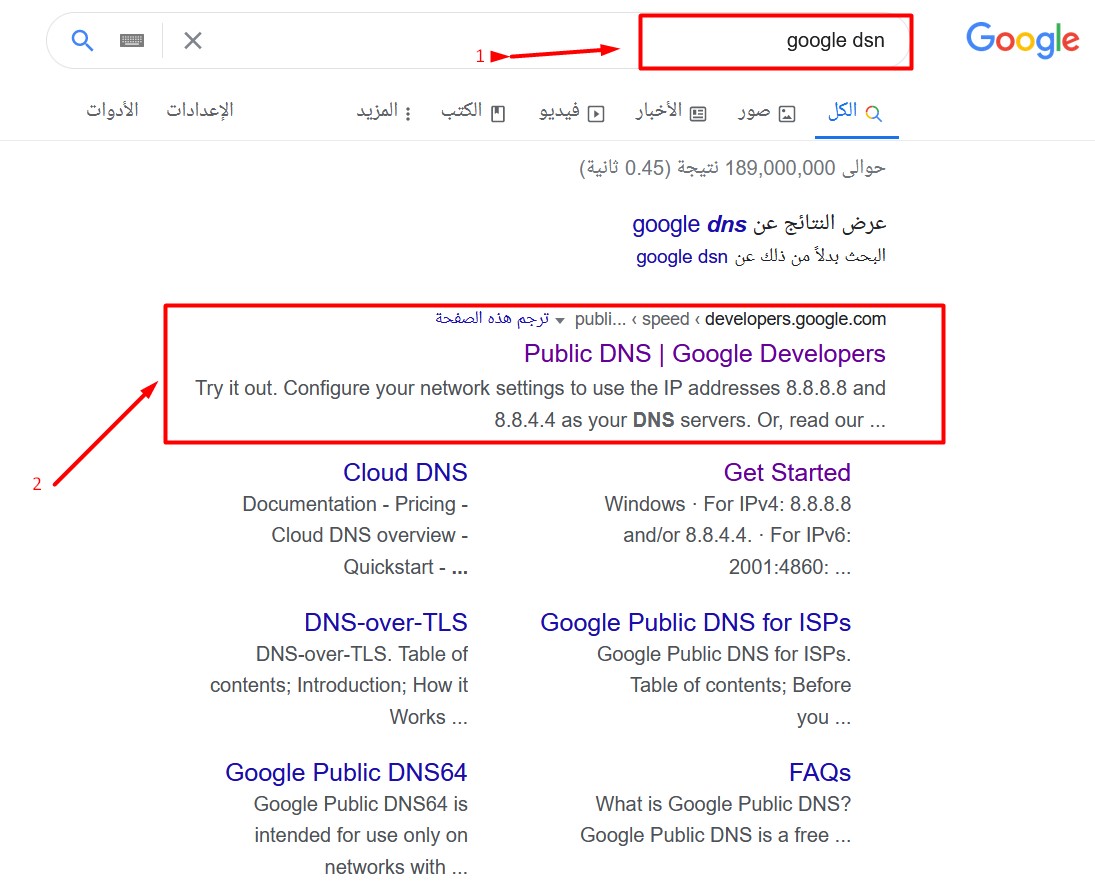Switch to the صور (Images) tab
The height and width of the screenshot is (892, 1095).
tap(767, 112)
